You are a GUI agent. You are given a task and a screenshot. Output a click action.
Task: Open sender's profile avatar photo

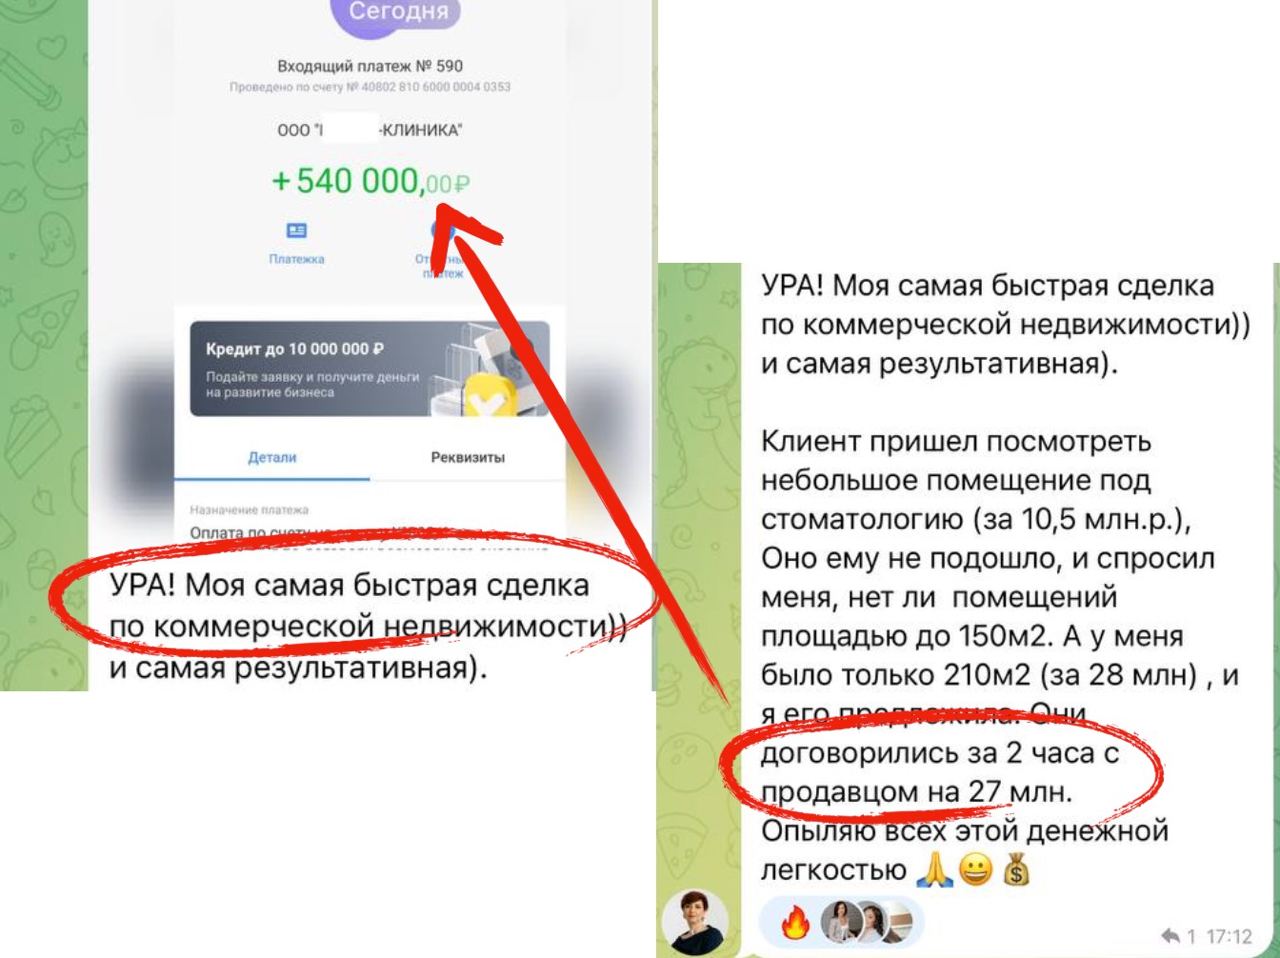tap(695, 921)
